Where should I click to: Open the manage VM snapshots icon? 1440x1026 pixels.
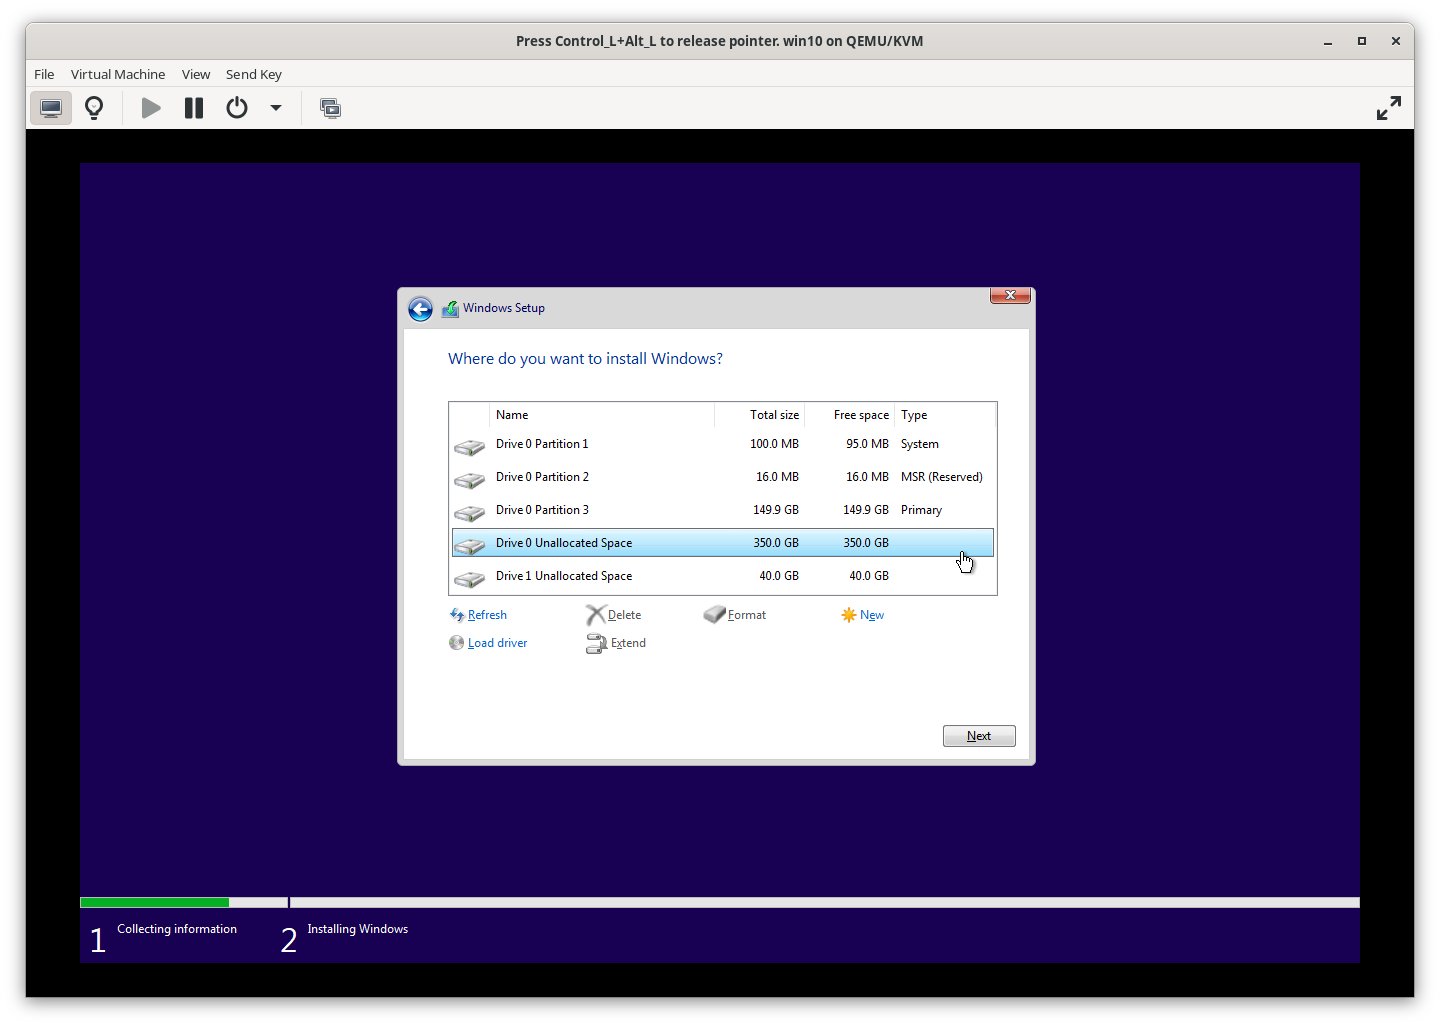pyautogui.click(x=330, y=108)
